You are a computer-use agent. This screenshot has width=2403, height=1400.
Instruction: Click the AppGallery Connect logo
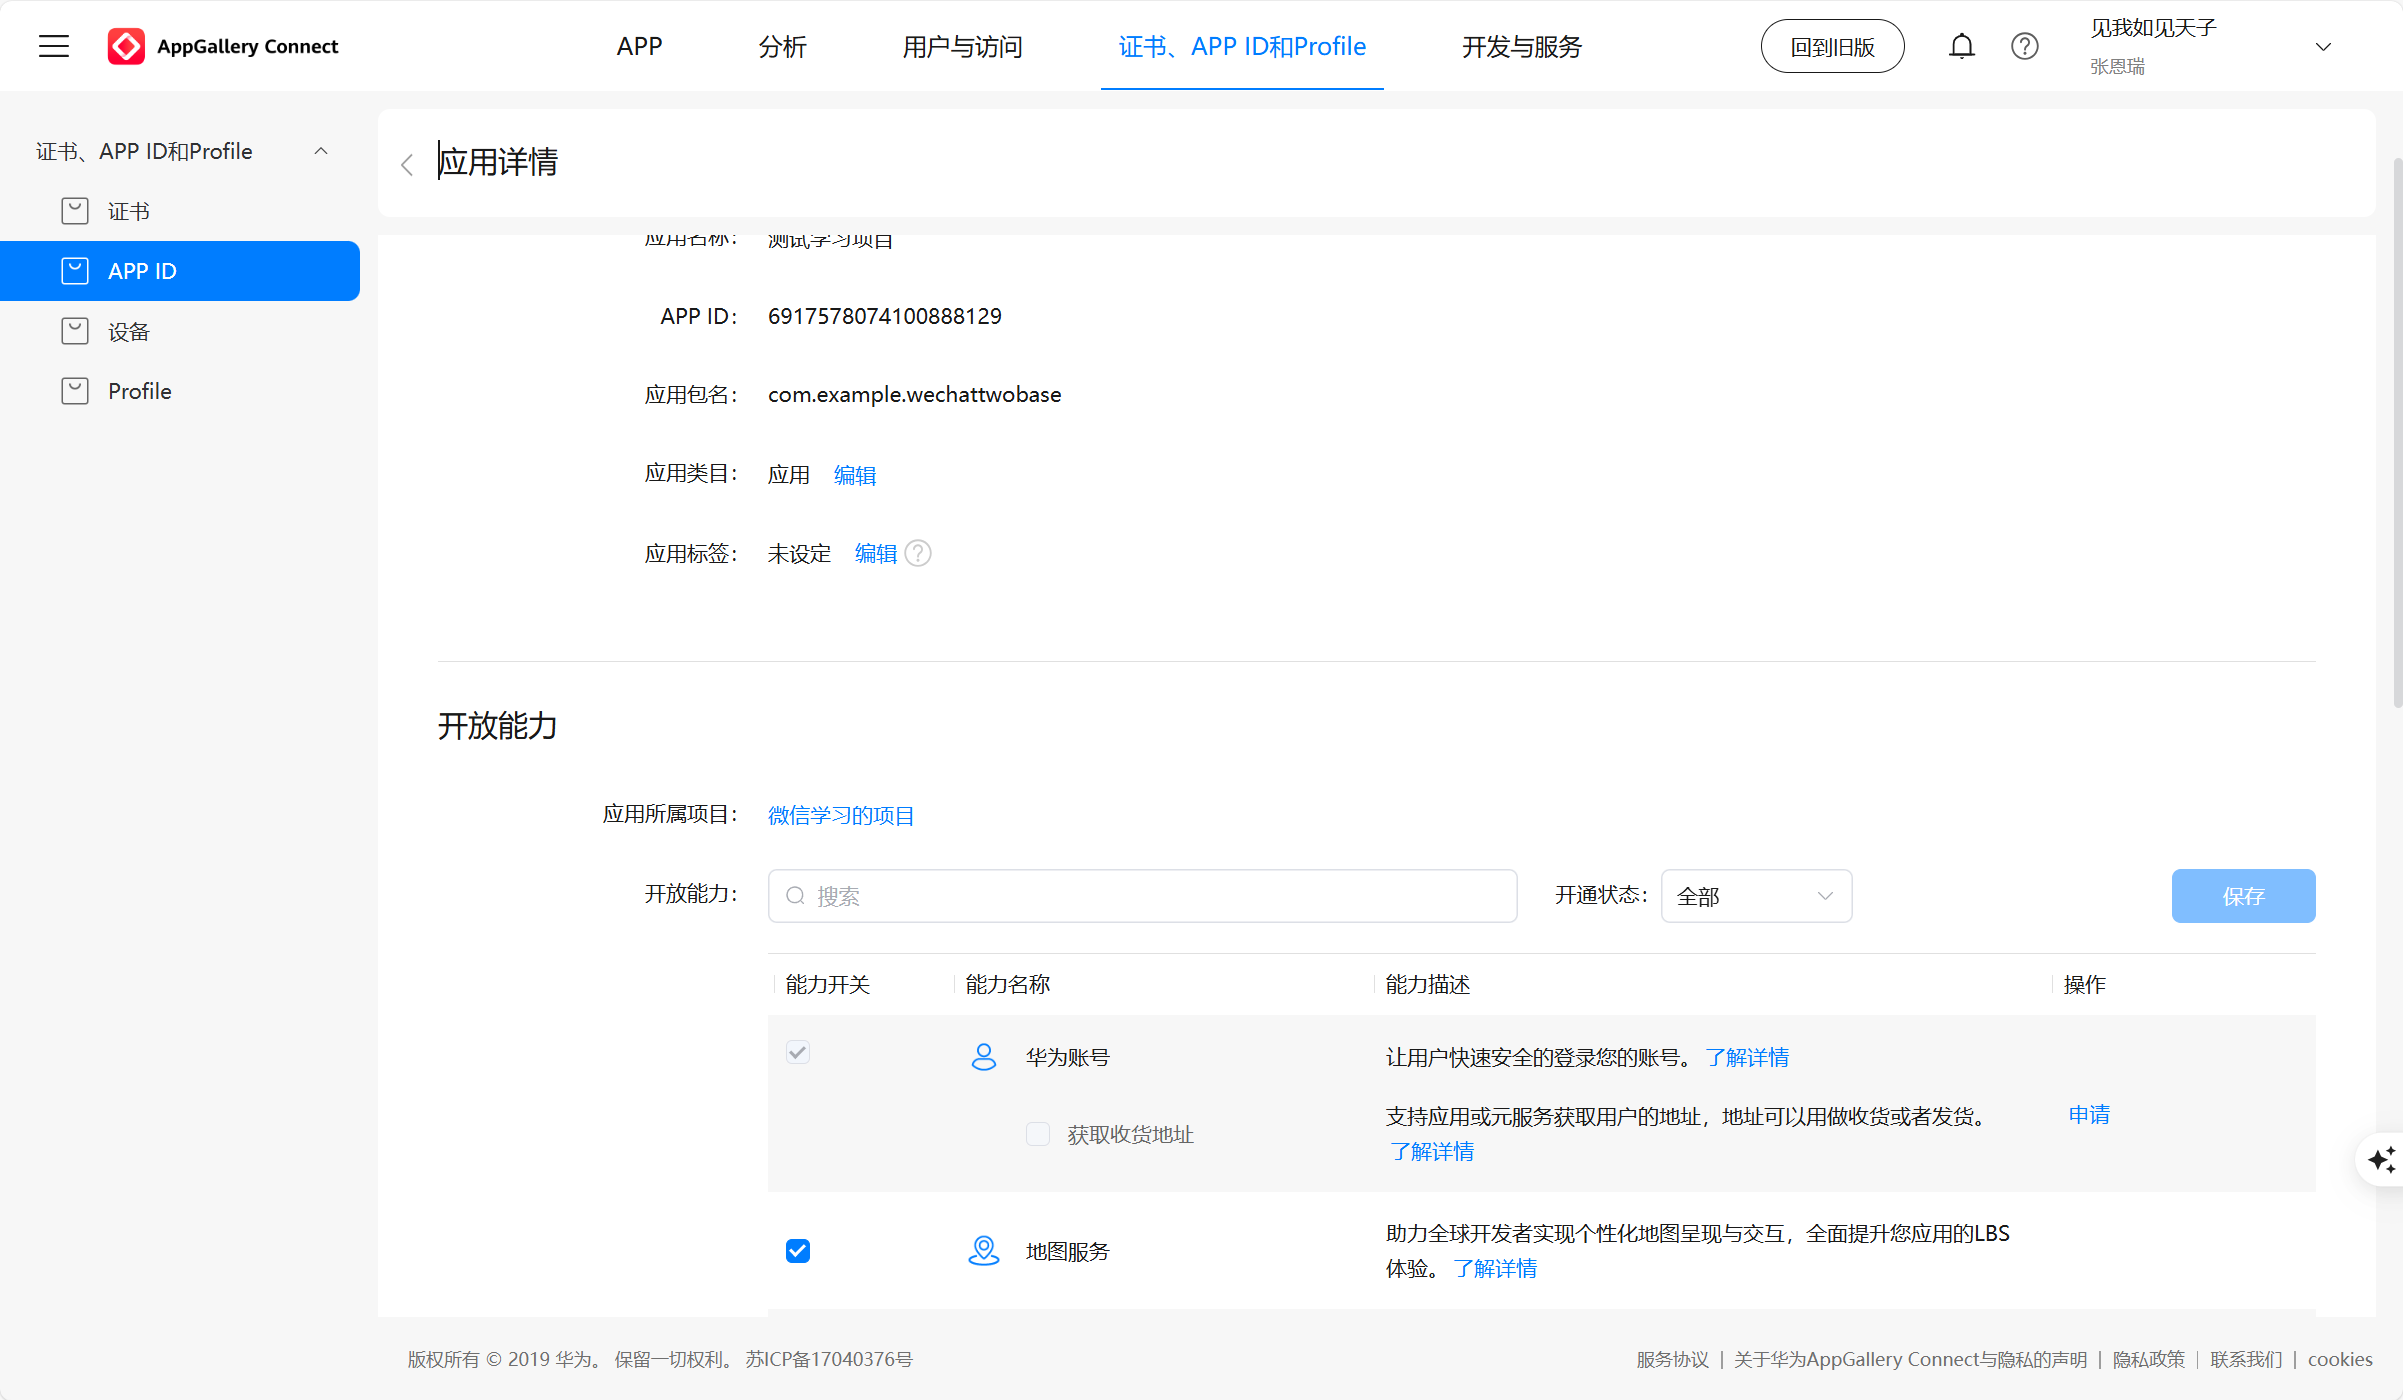(126, 46)
